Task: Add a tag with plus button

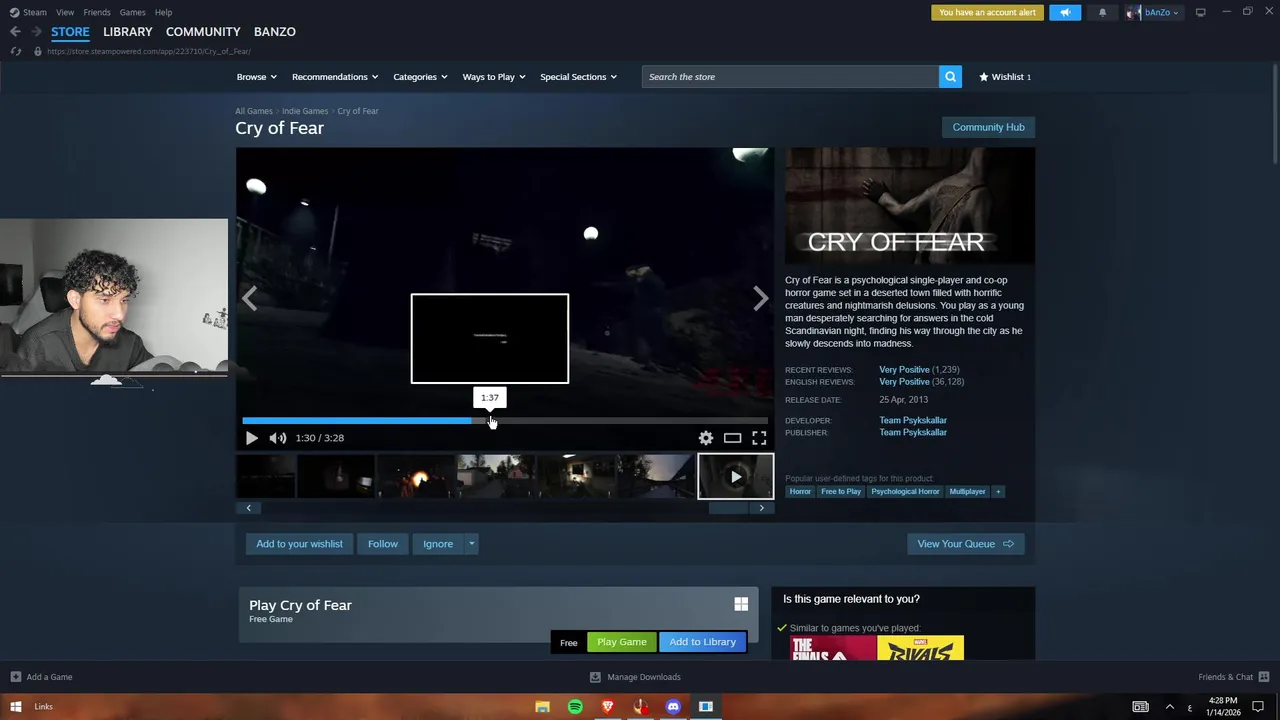Action: (x=997, y=492)
